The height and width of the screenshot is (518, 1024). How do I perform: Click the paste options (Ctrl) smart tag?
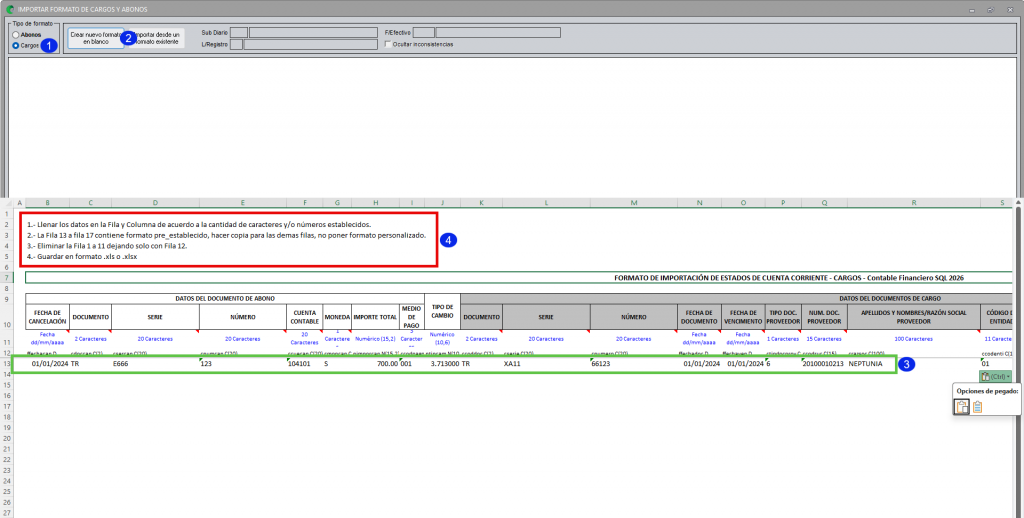pyautogui.click(x=995, y=376)
